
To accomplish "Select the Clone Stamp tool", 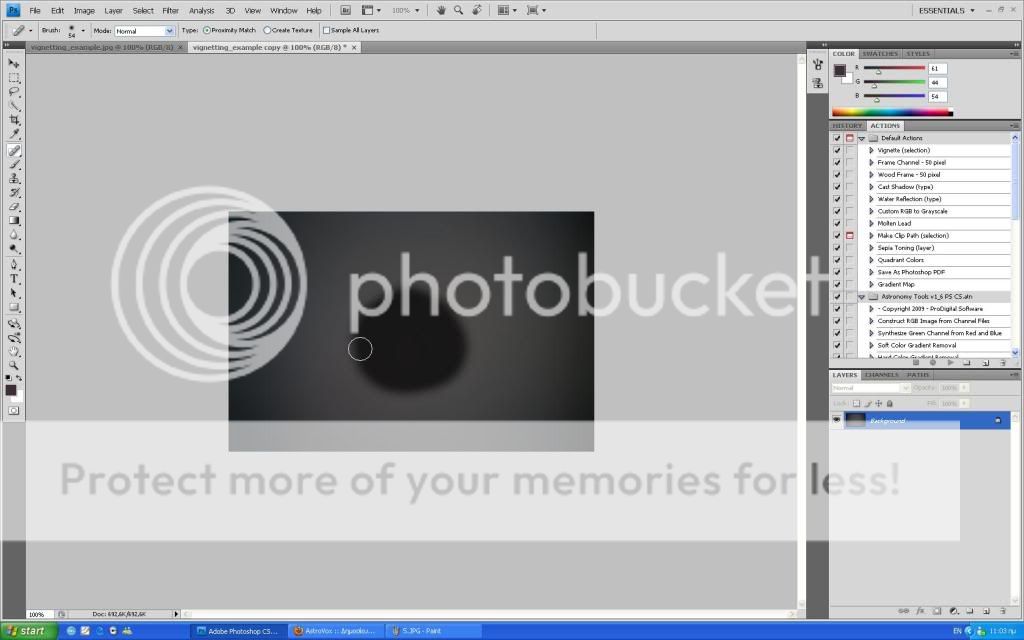I will coord(14,178).
